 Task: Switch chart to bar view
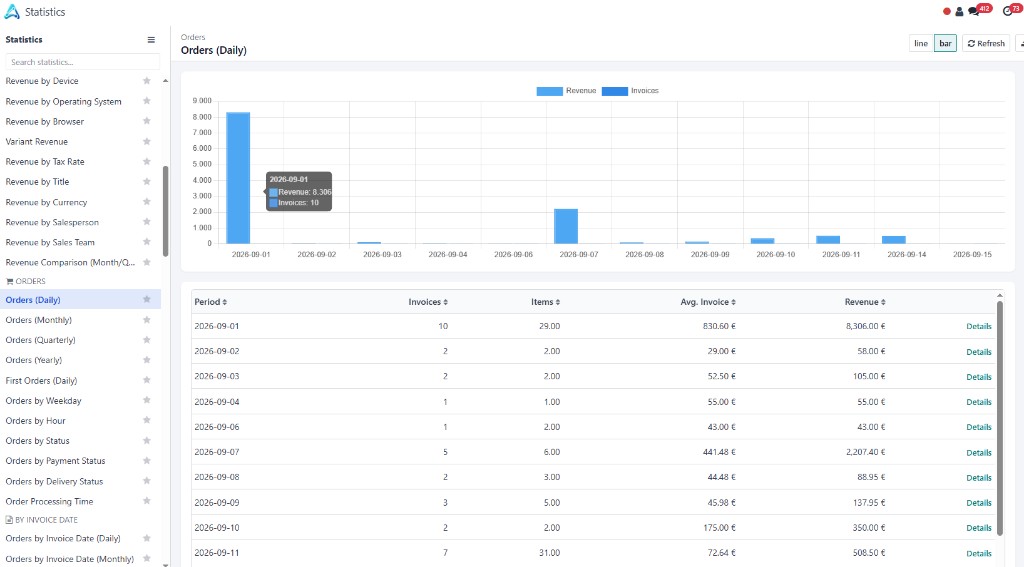coord(945,43)
